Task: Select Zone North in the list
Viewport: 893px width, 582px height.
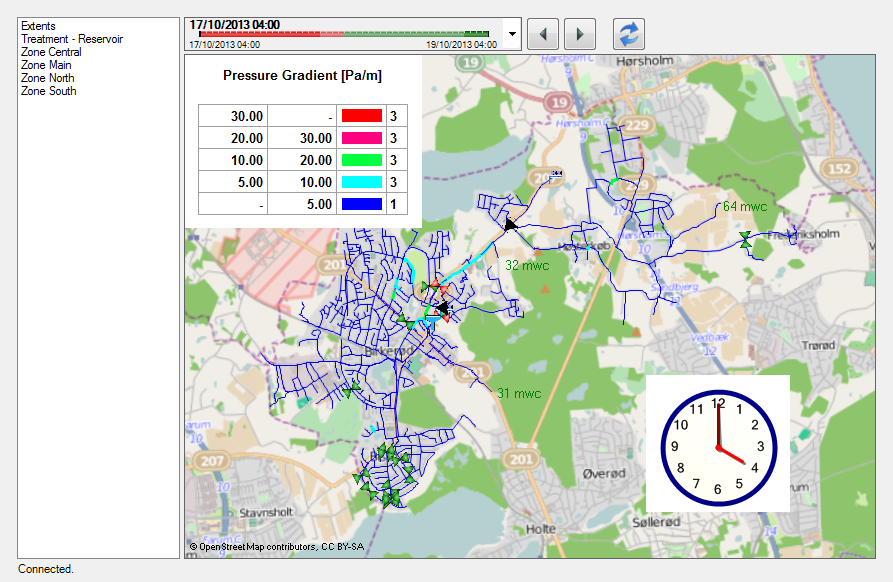Action: point(47,78)
